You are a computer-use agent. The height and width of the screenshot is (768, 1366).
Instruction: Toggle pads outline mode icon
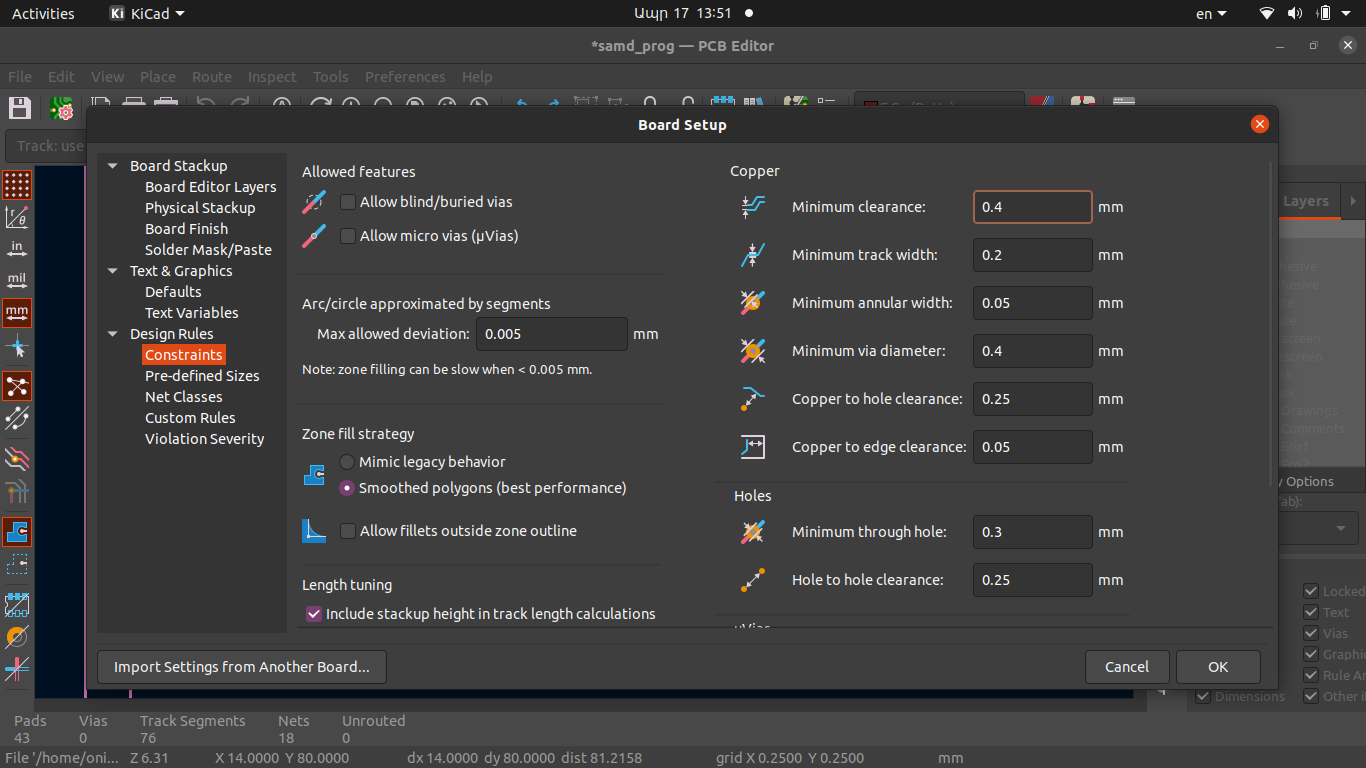17,605
